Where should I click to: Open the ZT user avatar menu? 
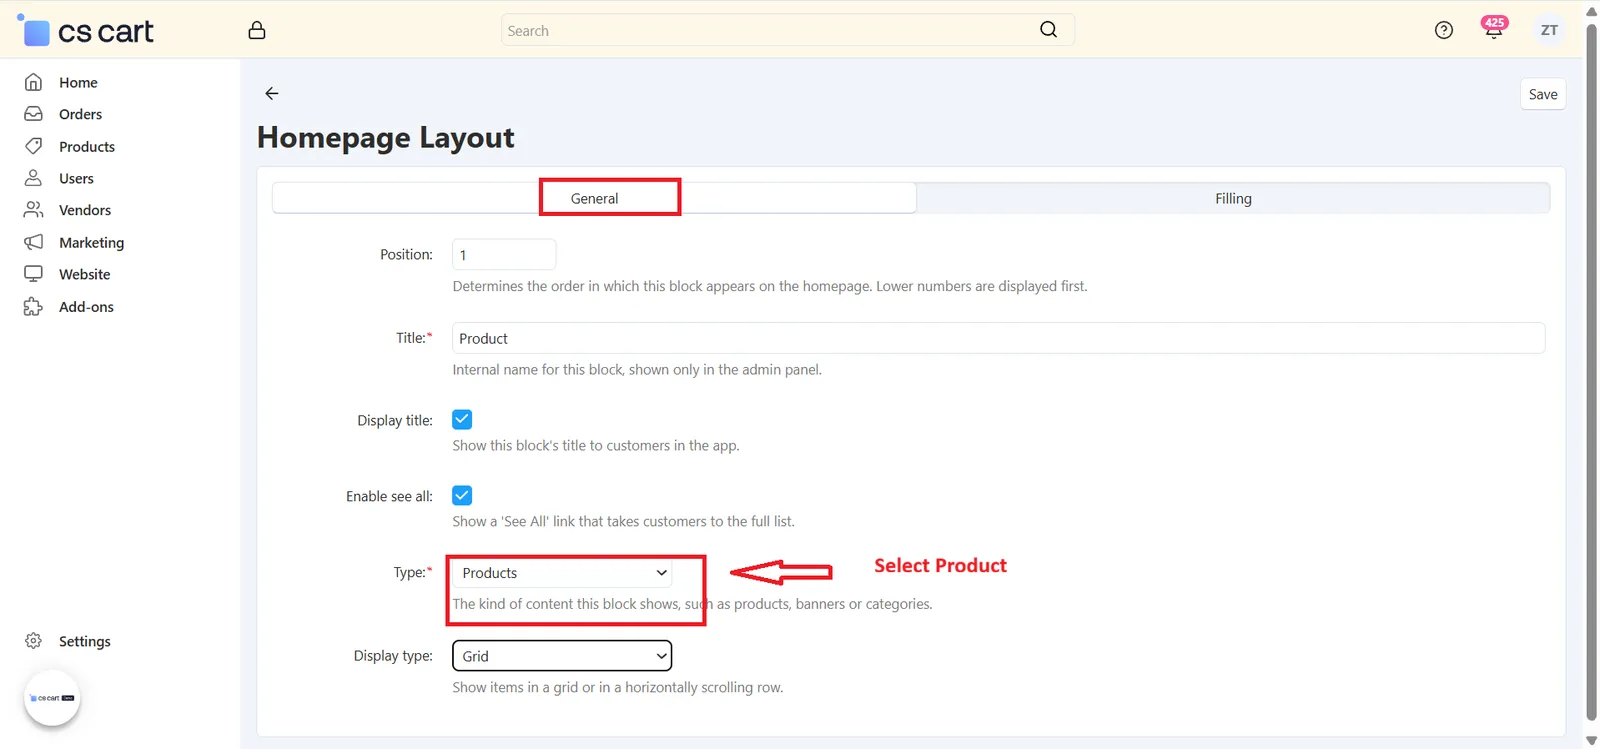click(x=1549, y=30)
